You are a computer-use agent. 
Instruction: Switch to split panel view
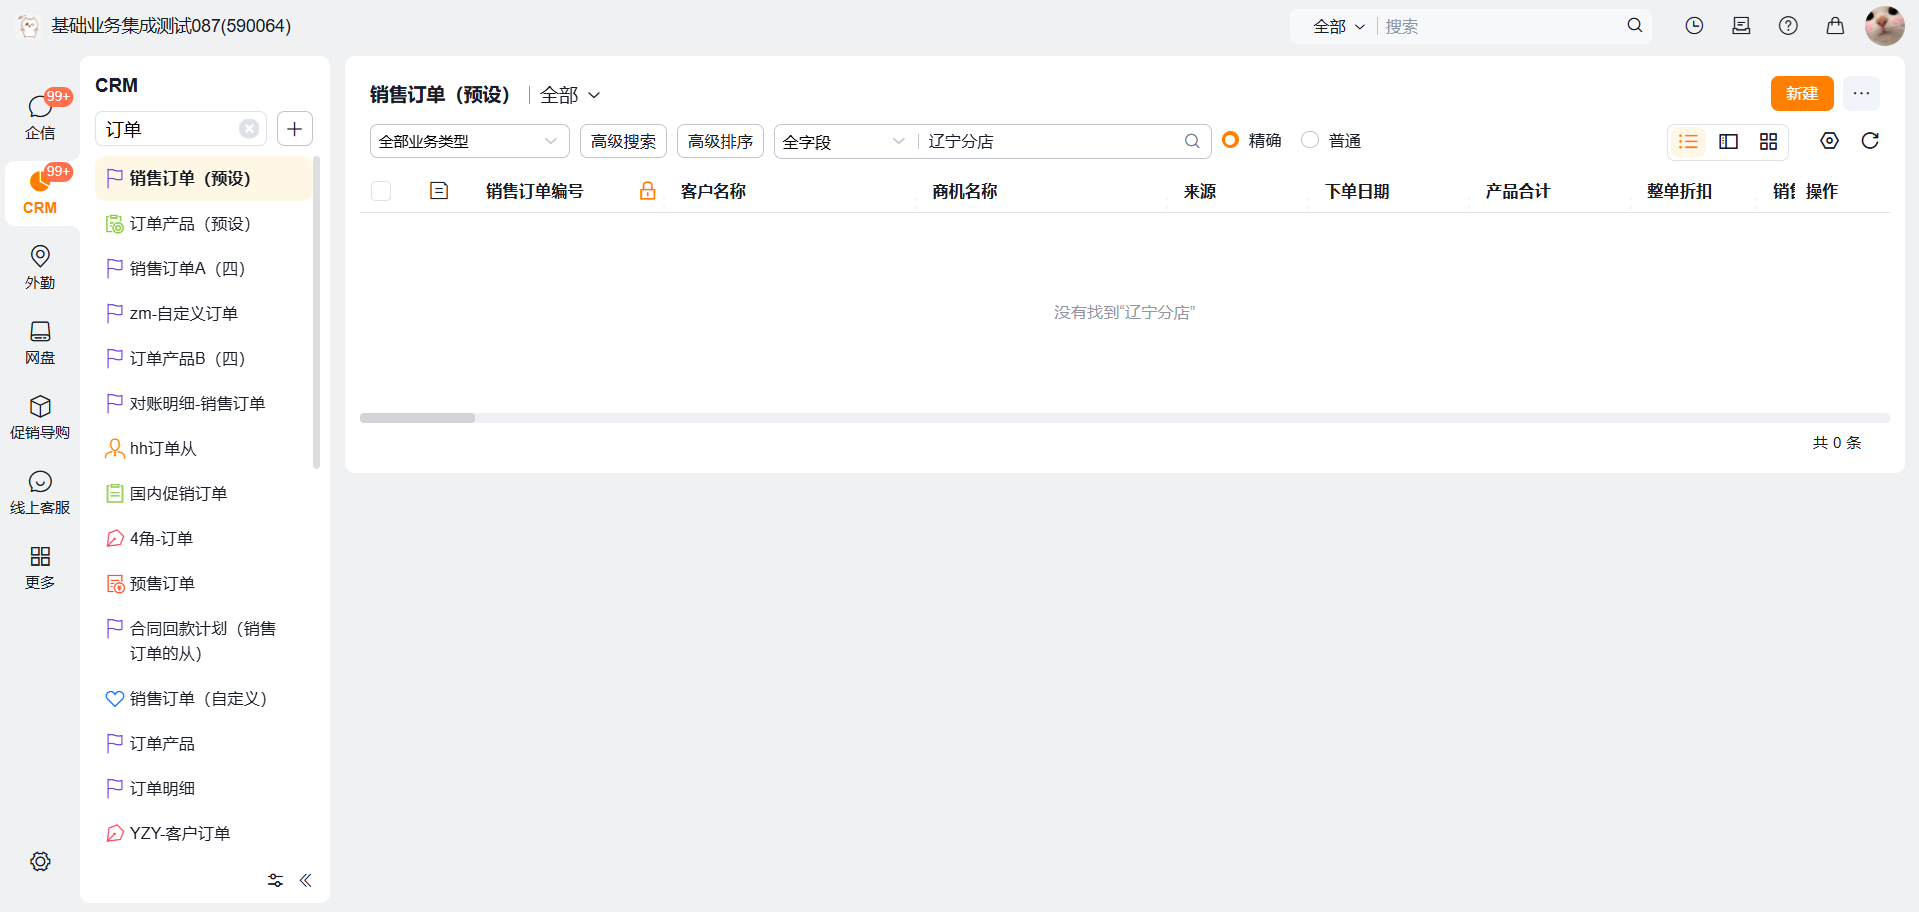(1728, 142)
